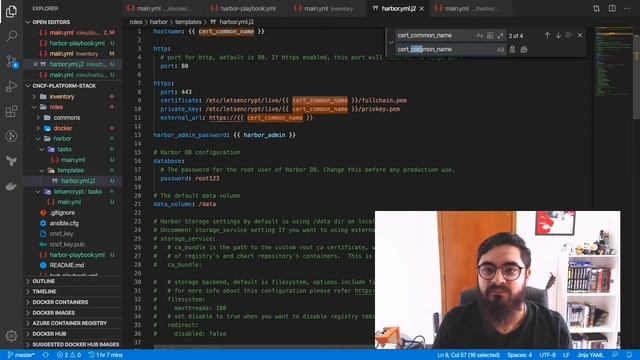This screenshot has width=640, height=360.
Task: Click the Replace All icon
Action: (524, 49)
